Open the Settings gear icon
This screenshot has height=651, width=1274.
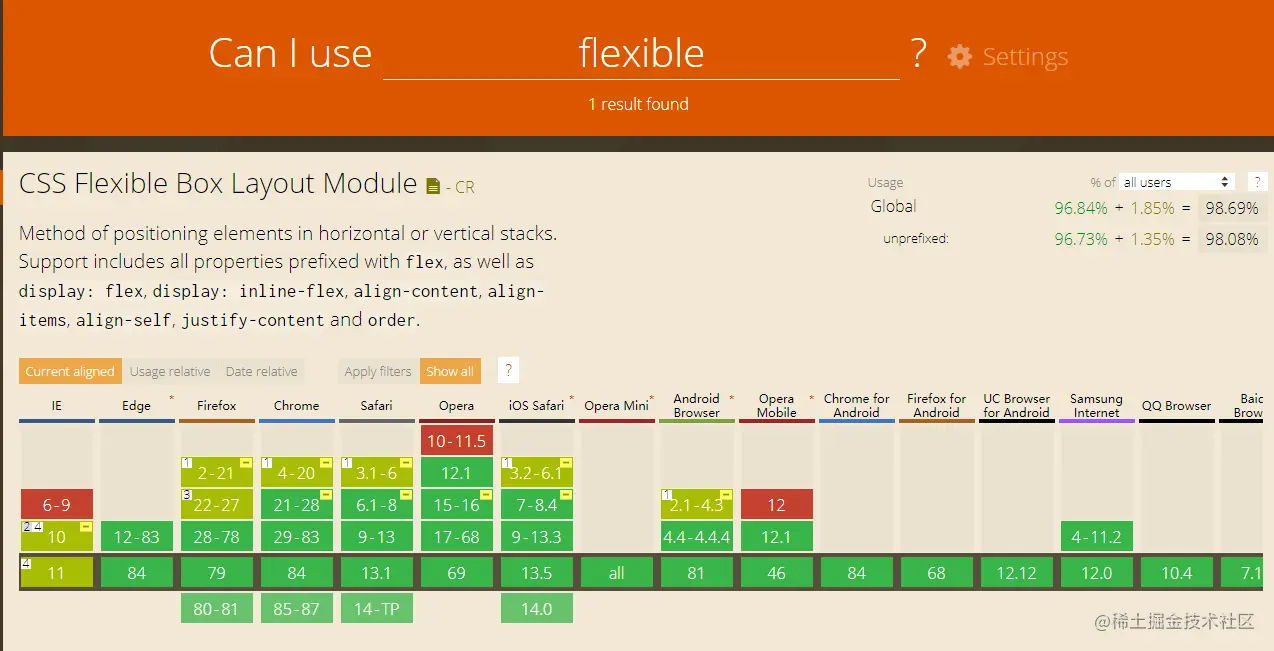tap(959, 56)
